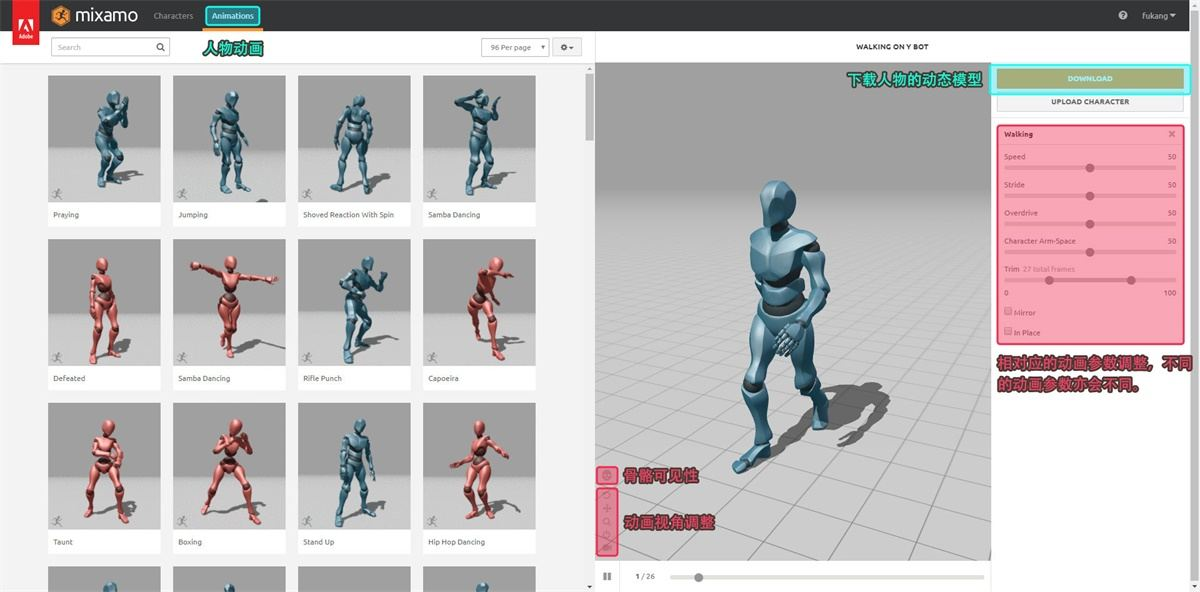The width and height of the screenshot is (1200, 592).
Task: Select the zoom camera icon in viewer
Action: [x=607, y=522]
